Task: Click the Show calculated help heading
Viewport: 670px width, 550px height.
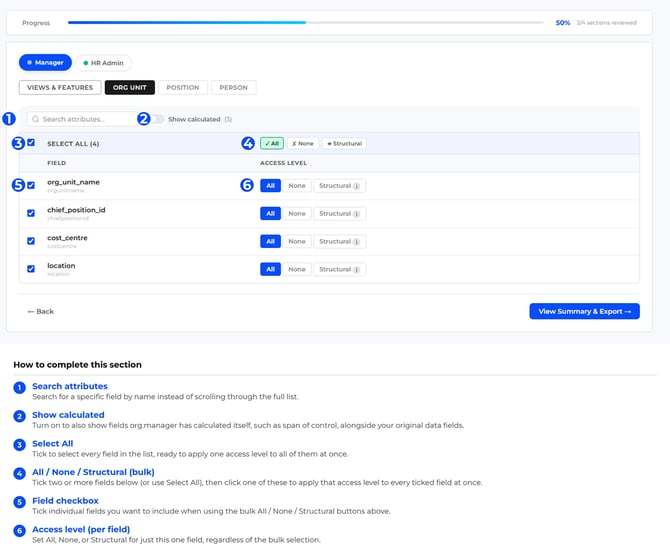Action: click(x=68, y=415)
